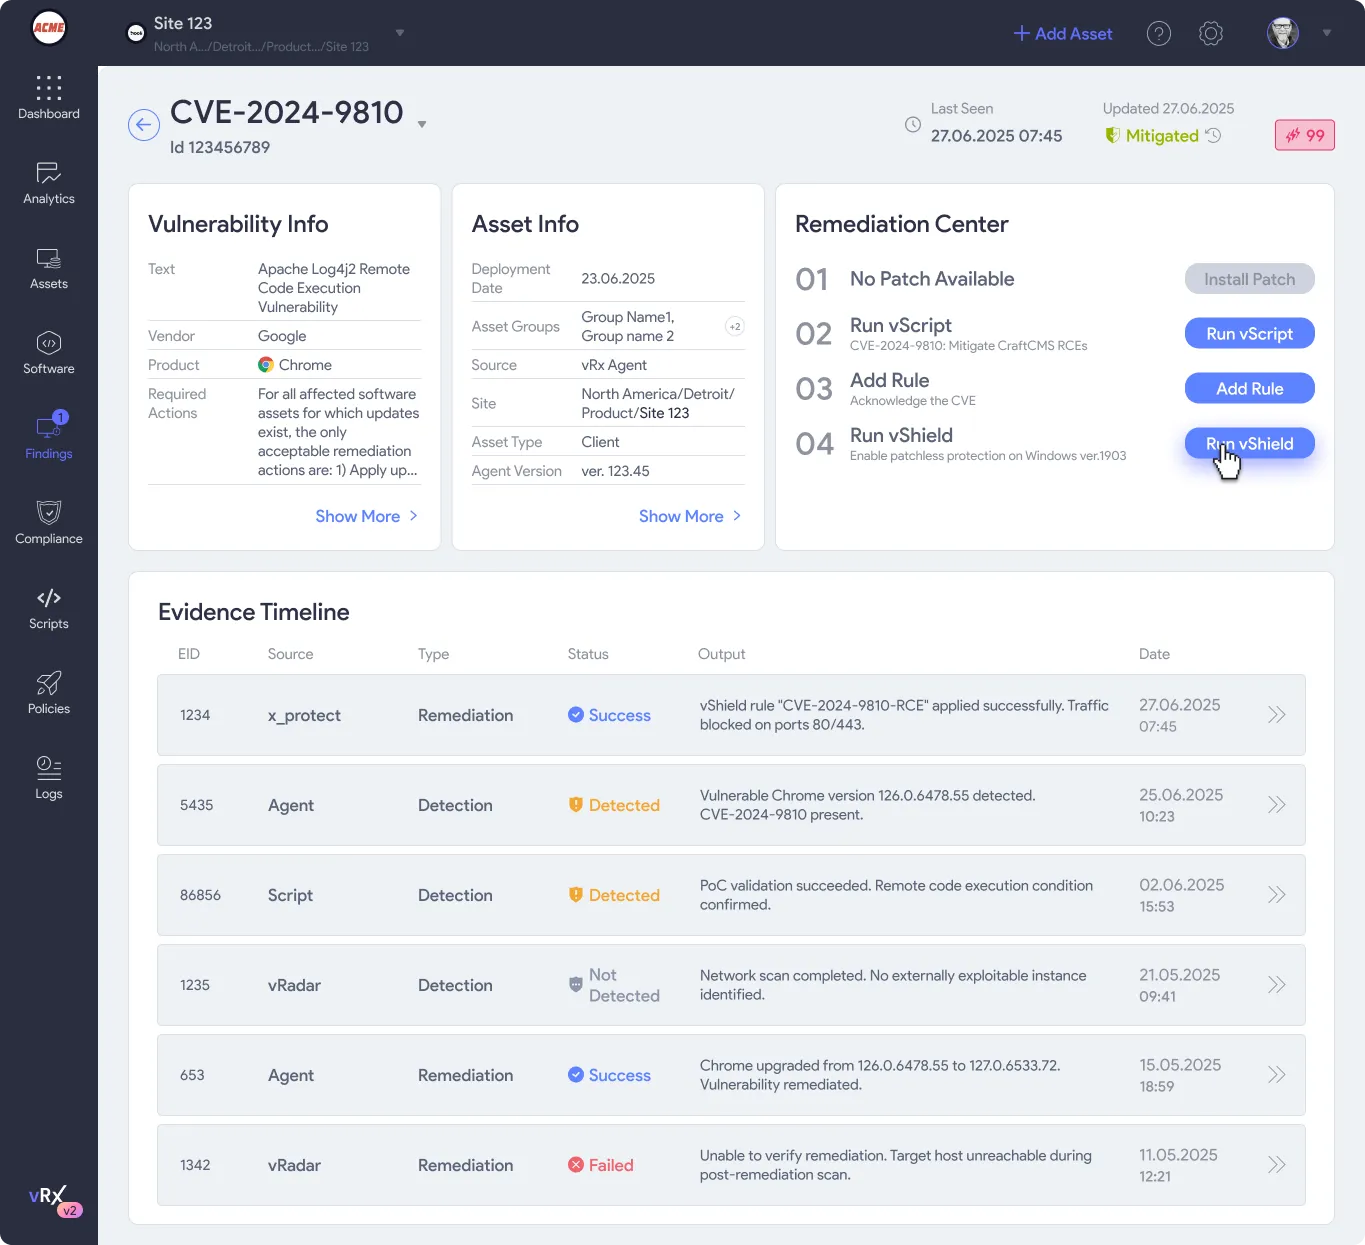Screen dimensions: 1365x1245
Task: Open the help question mark icon
Action: pos(1159,34)
